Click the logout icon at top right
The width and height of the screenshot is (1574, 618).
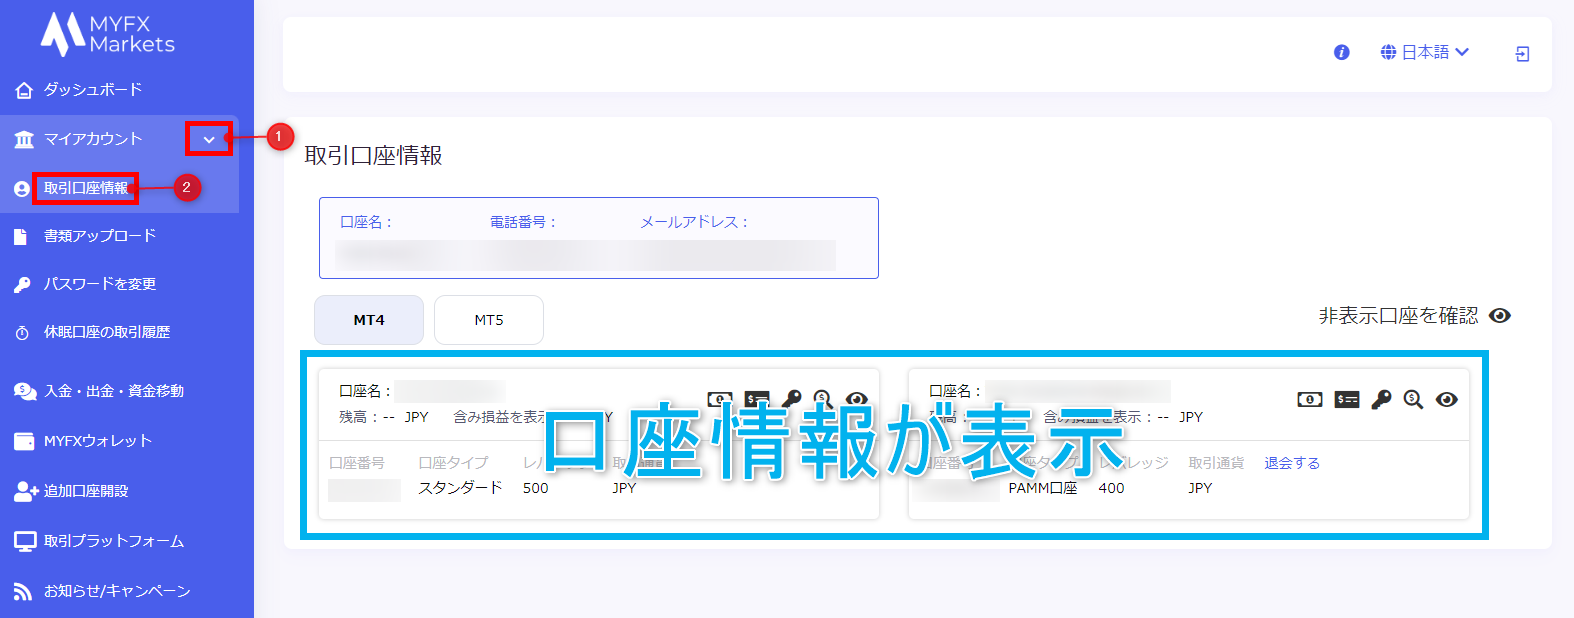(1522, 54)
